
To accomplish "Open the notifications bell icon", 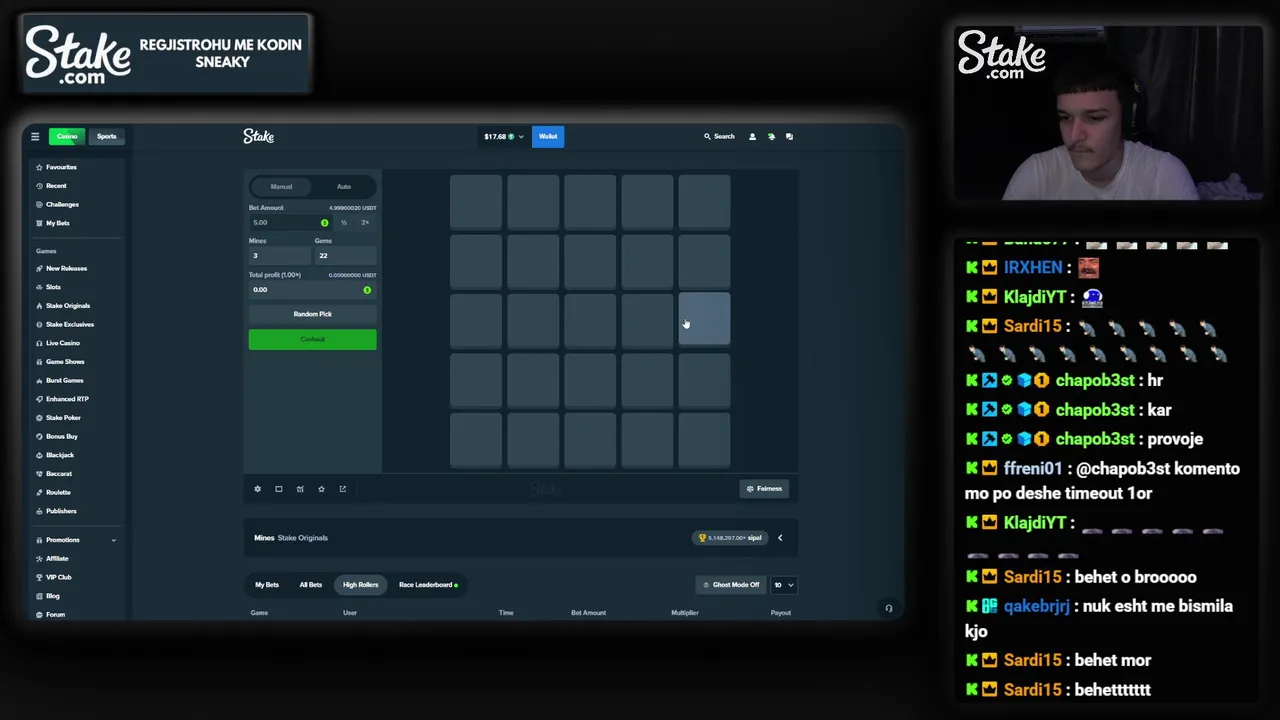I will tap(771, 136).
